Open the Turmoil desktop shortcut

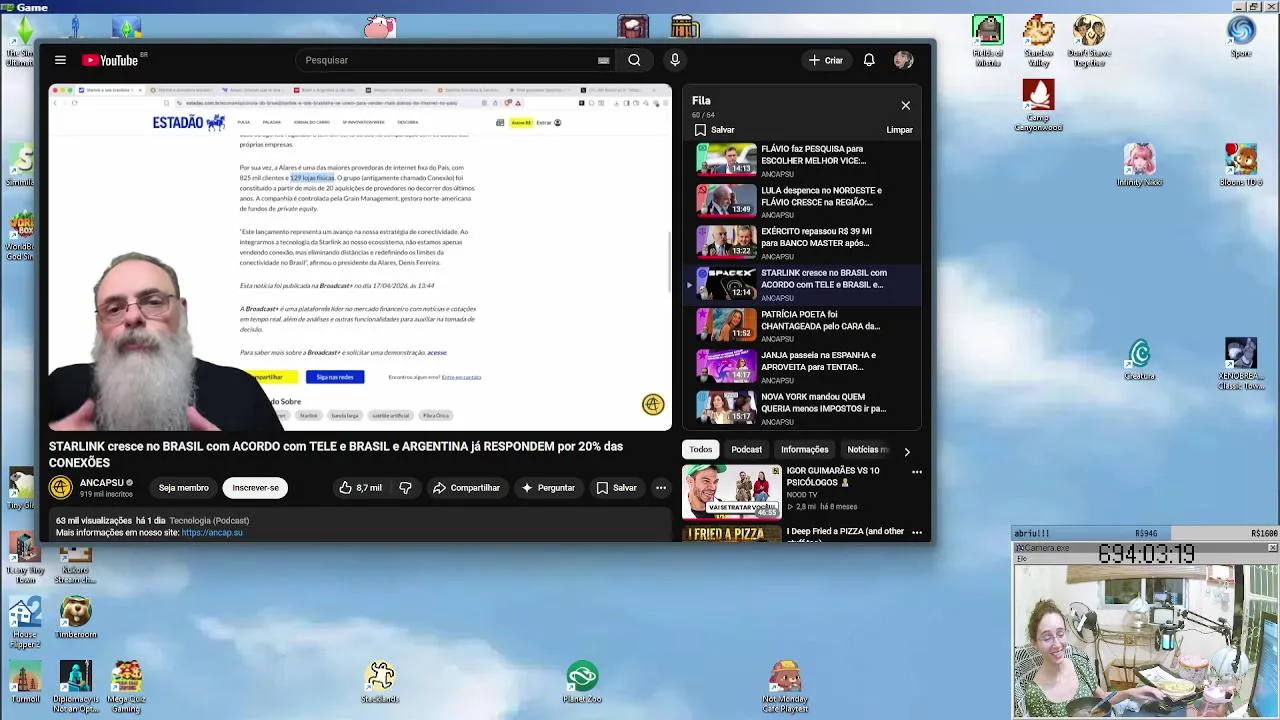25,681
